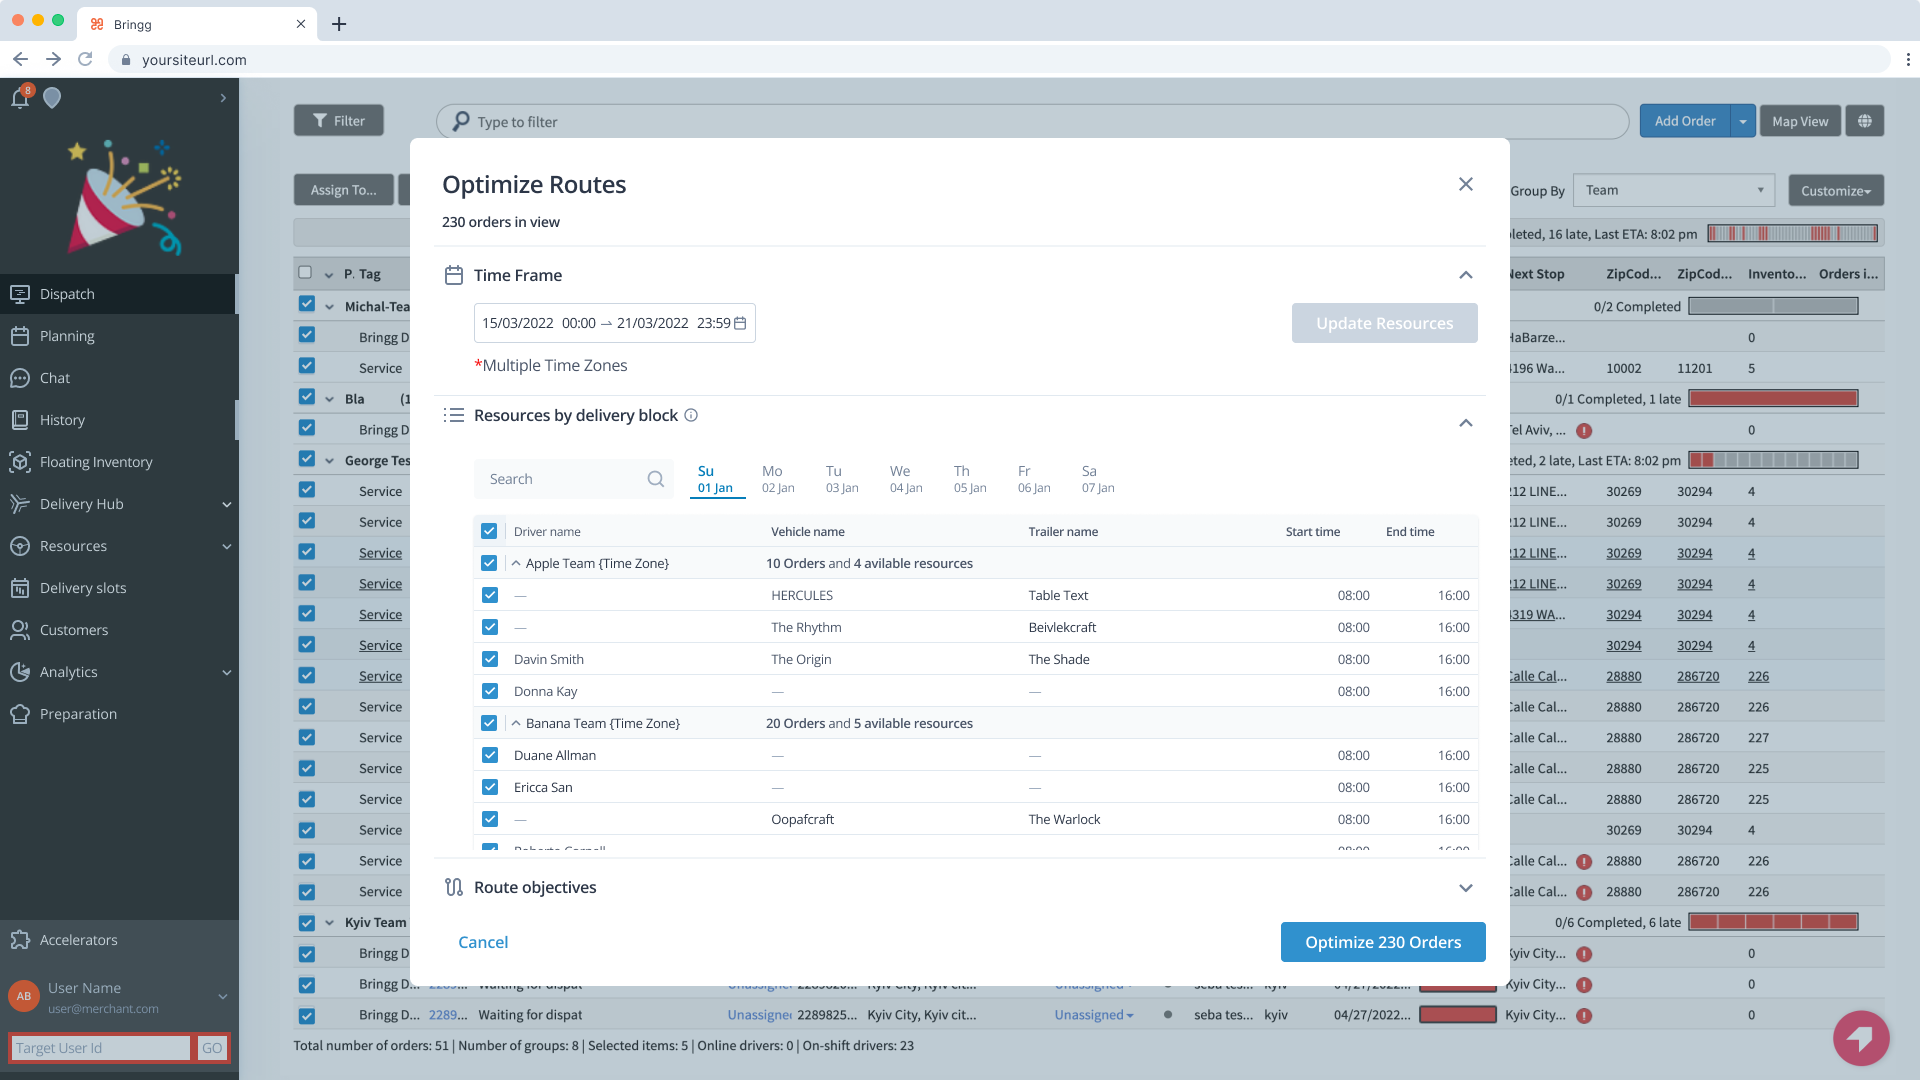Select the Su 01 Jan tab
The image size is (1920, 1080).
coord(716,479)
